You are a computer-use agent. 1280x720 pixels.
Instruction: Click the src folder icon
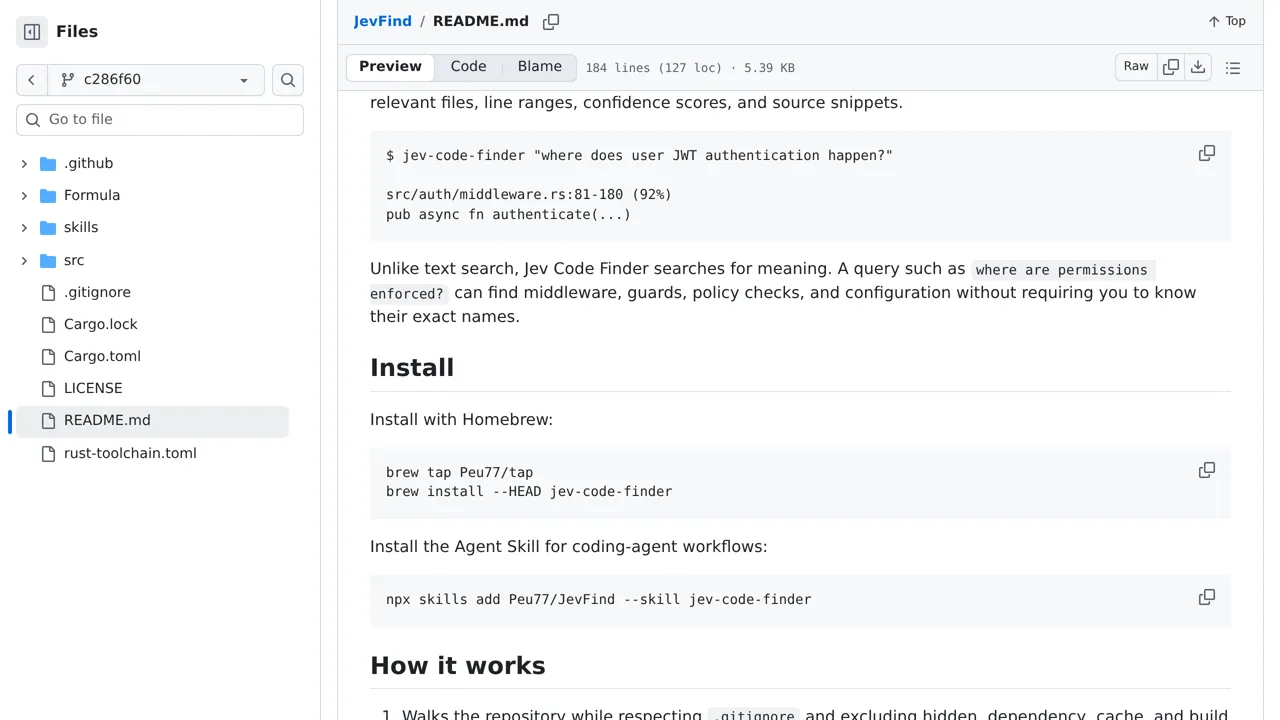48,260
